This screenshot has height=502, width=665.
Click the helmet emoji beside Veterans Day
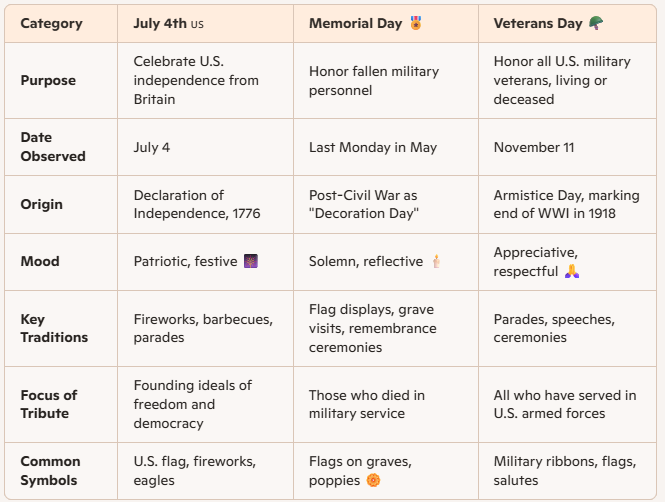click(596, 23)
